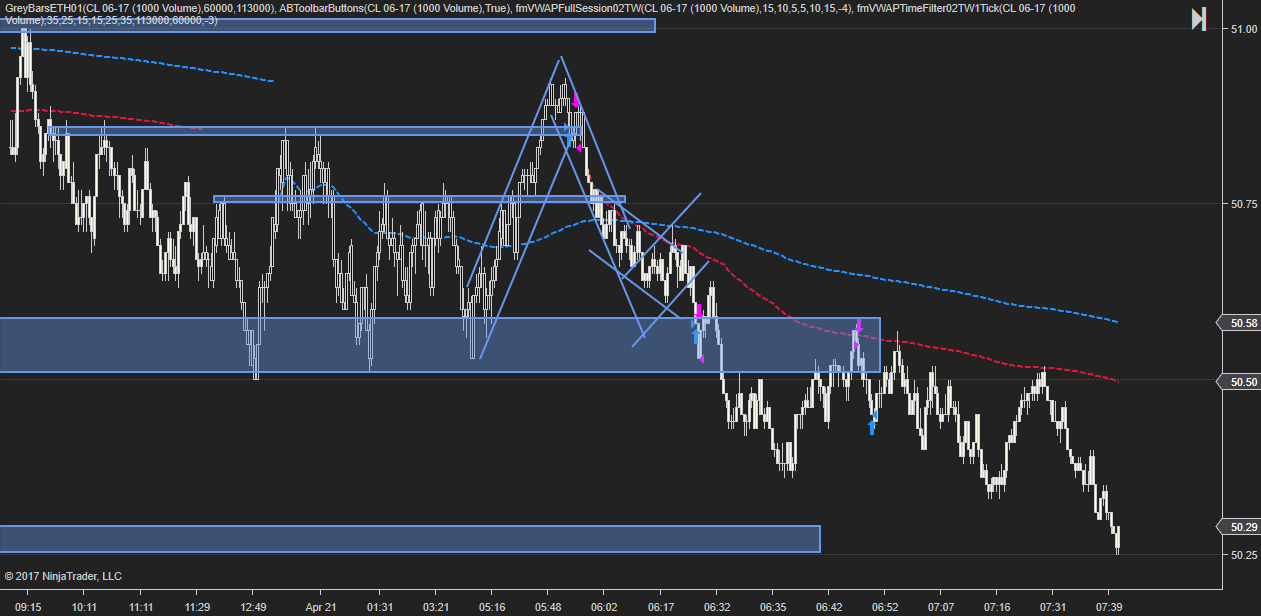The height and width of the screenshot is (616, 1261).
Task: Click the 05:16 time axis label
Action: tap(492, 607)
